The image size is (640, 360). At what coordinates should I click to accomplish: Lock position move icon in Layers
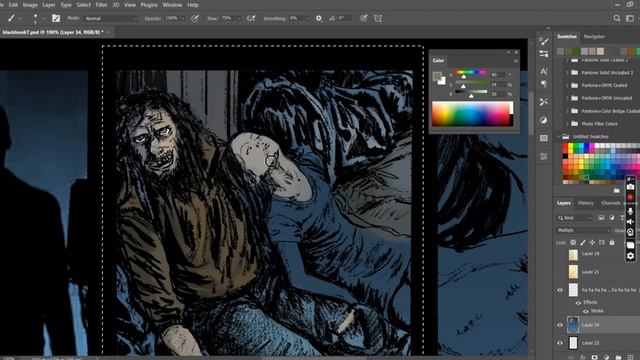(x=592, y=242)
